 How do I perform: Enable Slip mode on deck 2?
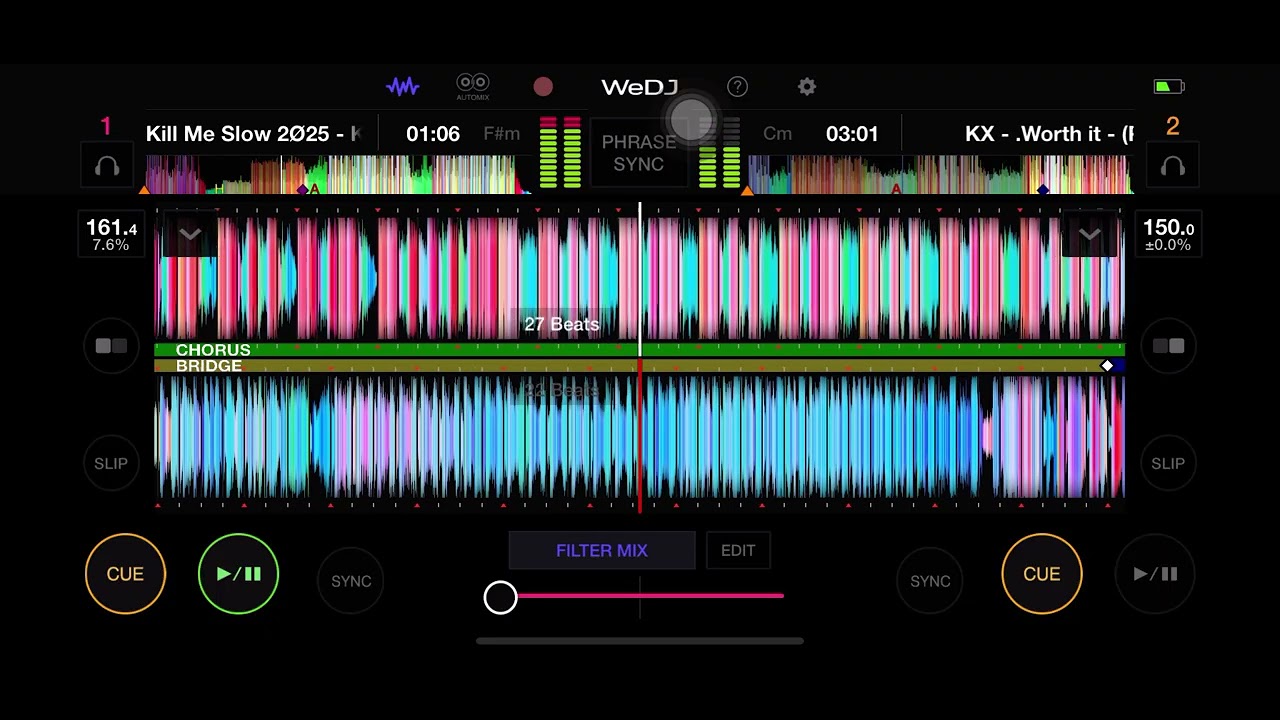pyautogui.click(x=1168, y=463)
